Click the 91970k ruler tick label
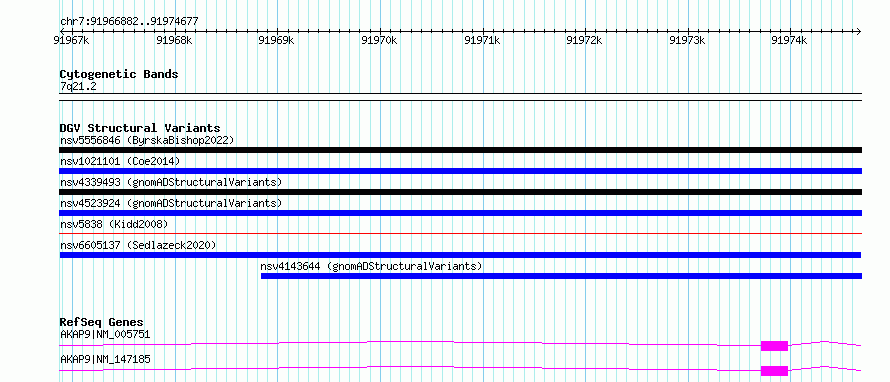 coord(379,40)
